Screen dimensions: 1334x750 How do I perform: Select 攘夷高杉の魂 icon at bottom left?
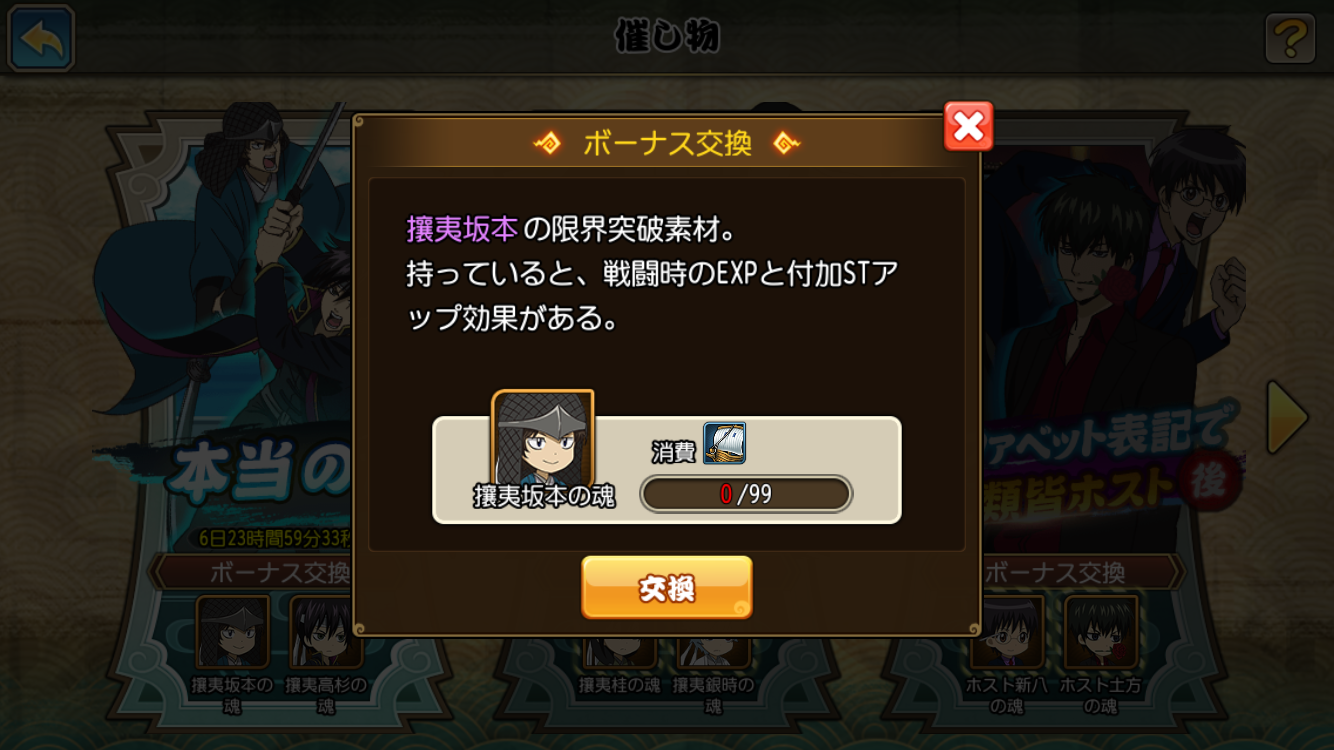click(326, 632)
